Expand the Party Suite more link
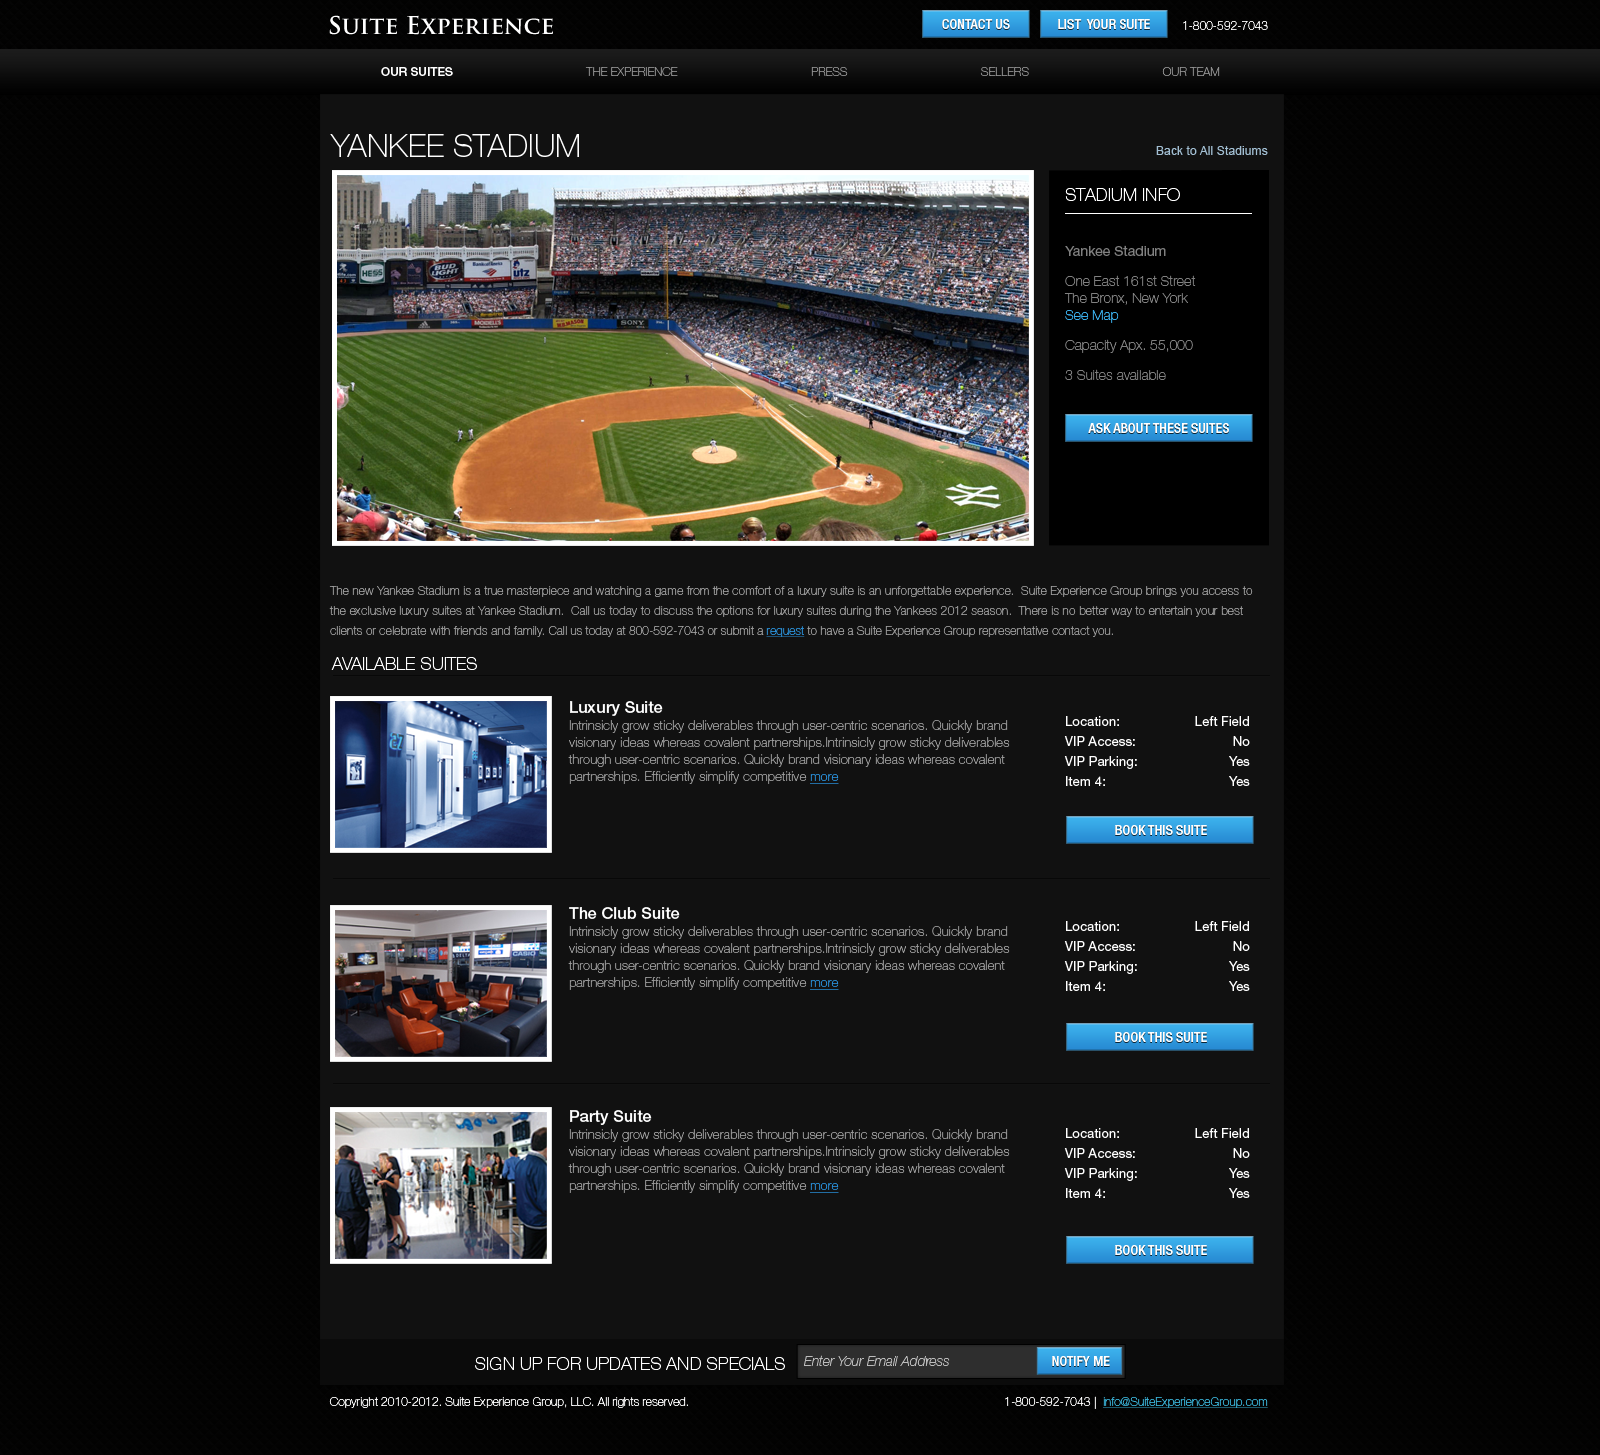This screenshot has width=1600, height=1455. point(824,1186)
